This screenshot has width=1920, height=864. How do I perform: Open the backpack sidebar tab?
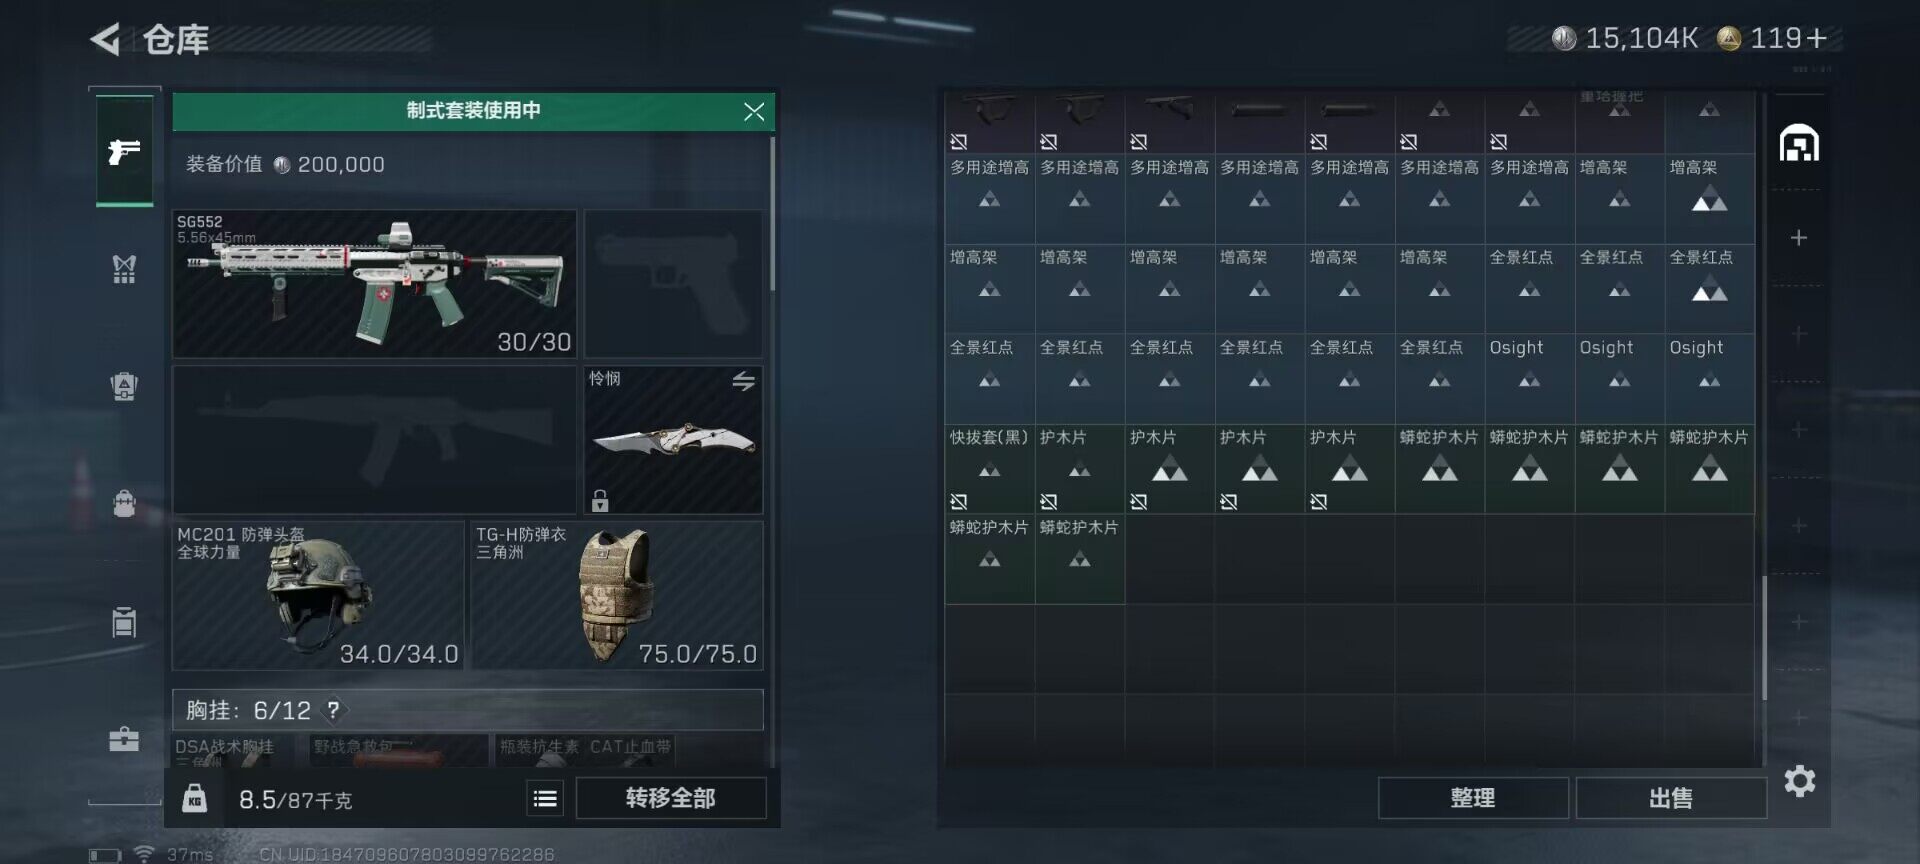point(124,502)
